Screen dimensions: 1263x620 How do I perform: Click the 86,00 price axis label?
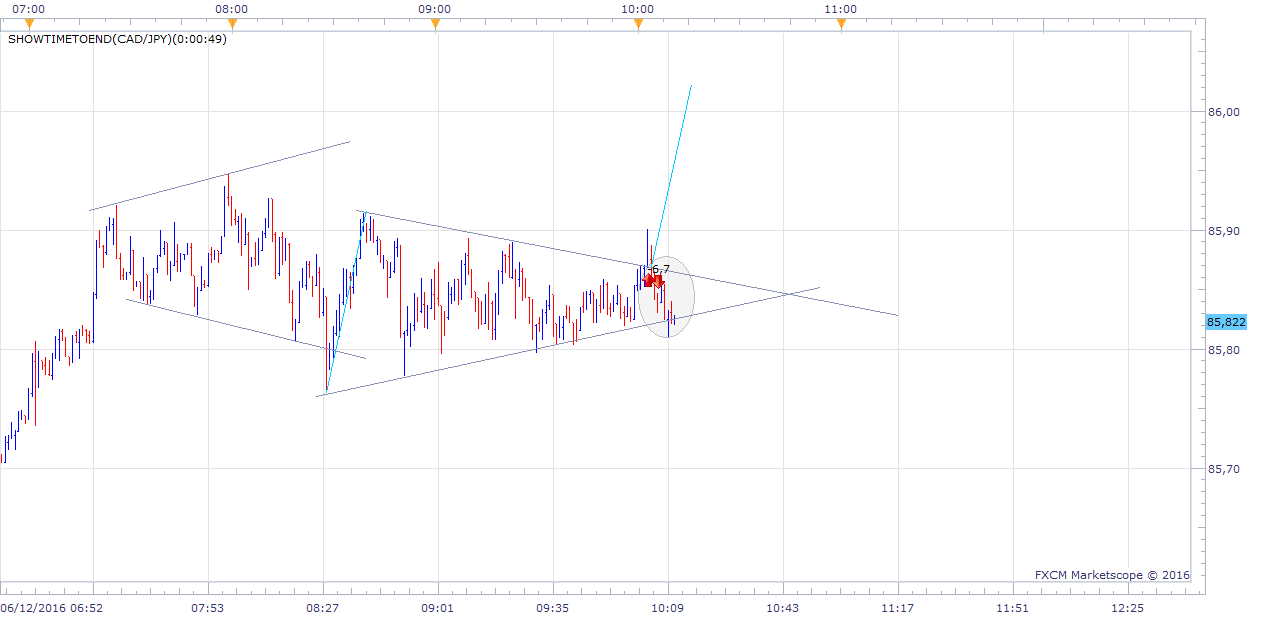[1225, 112]
